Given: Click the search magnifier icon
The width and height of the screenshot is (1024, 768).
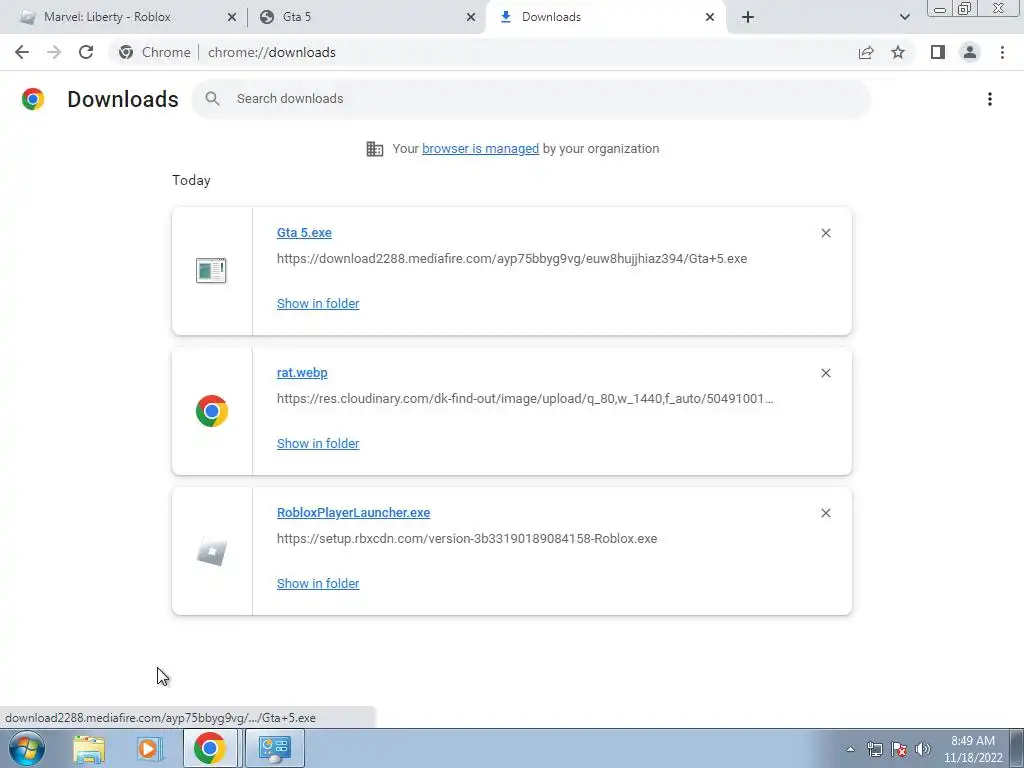Looking at the screenshot, I should tap(212, 99).
